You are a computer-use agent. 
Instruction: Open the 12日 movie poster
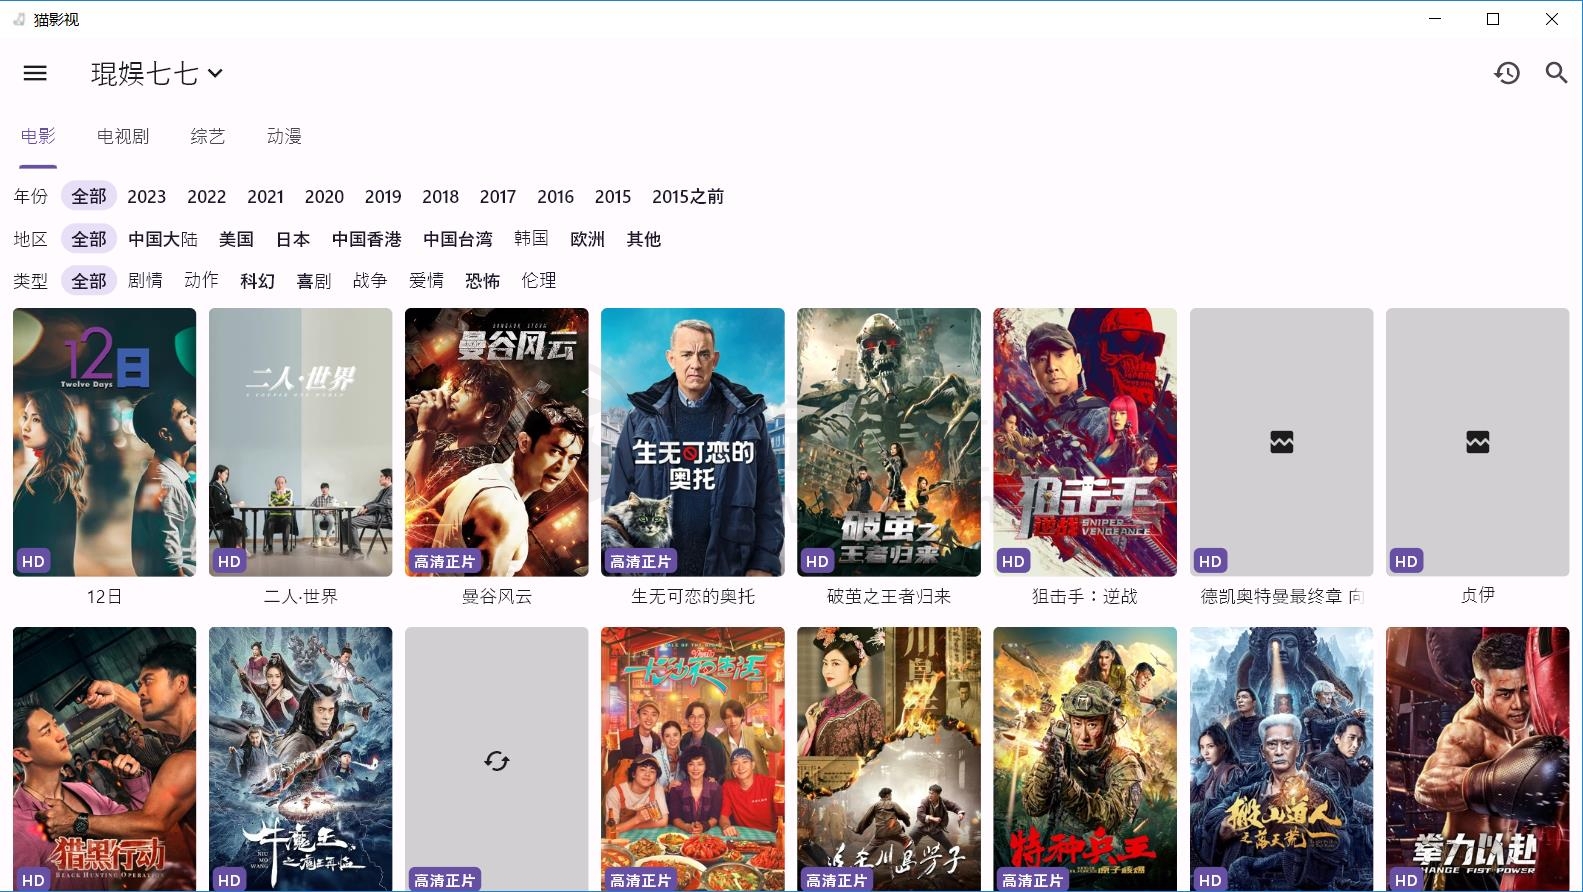pos(105,442)
